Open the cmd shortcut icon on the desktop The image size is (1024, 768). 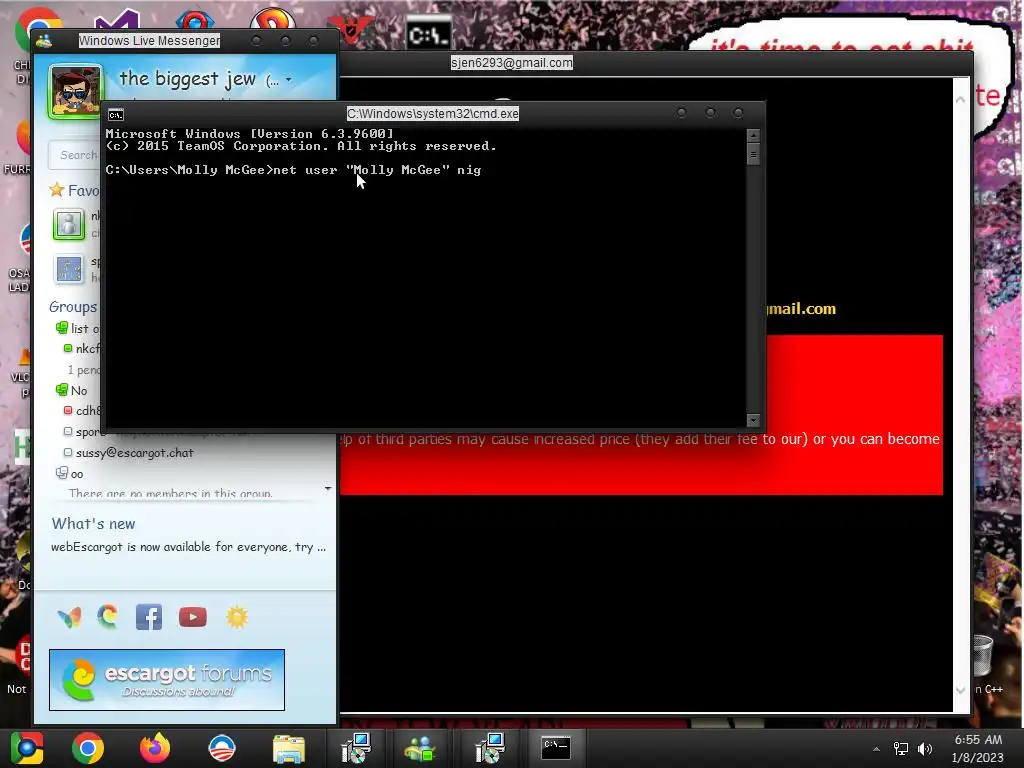click(429, 34)
